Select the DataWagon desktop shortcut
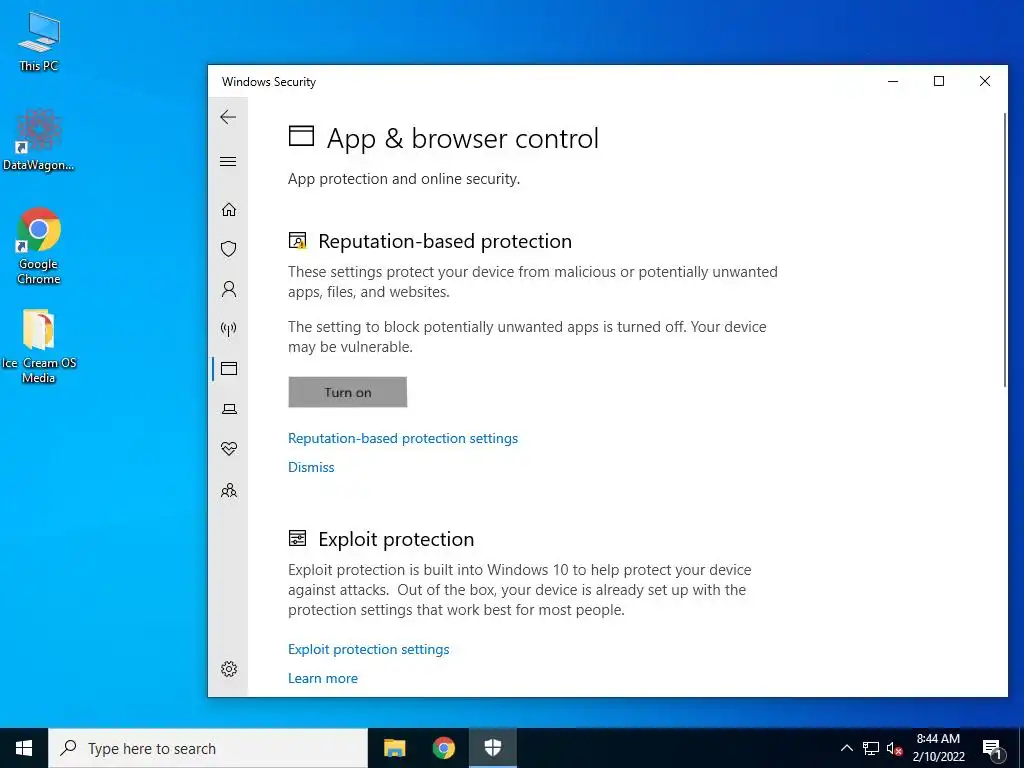The height and width of the screenshot is (768, 1024). [x=39, y=140]
